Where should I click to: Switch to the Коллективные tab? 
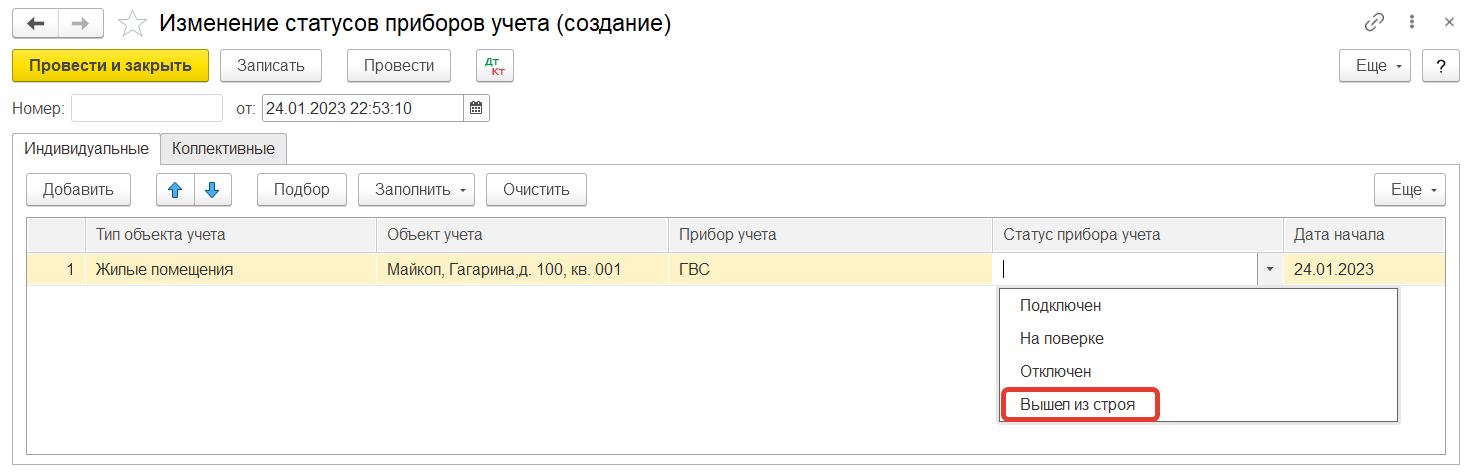(223, 149)
